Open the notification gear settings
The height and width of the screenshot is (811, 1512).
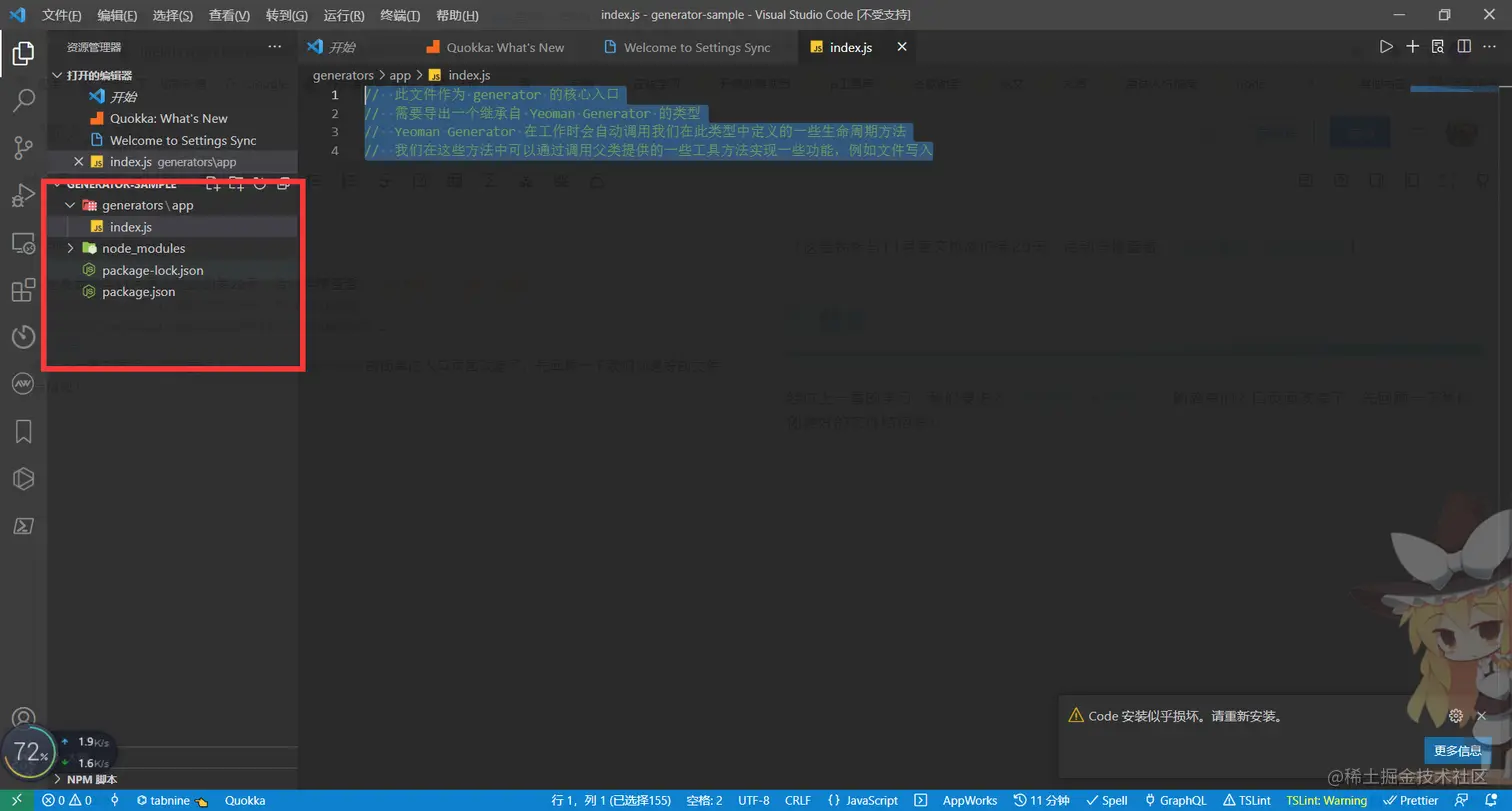tap(1456, 716)
